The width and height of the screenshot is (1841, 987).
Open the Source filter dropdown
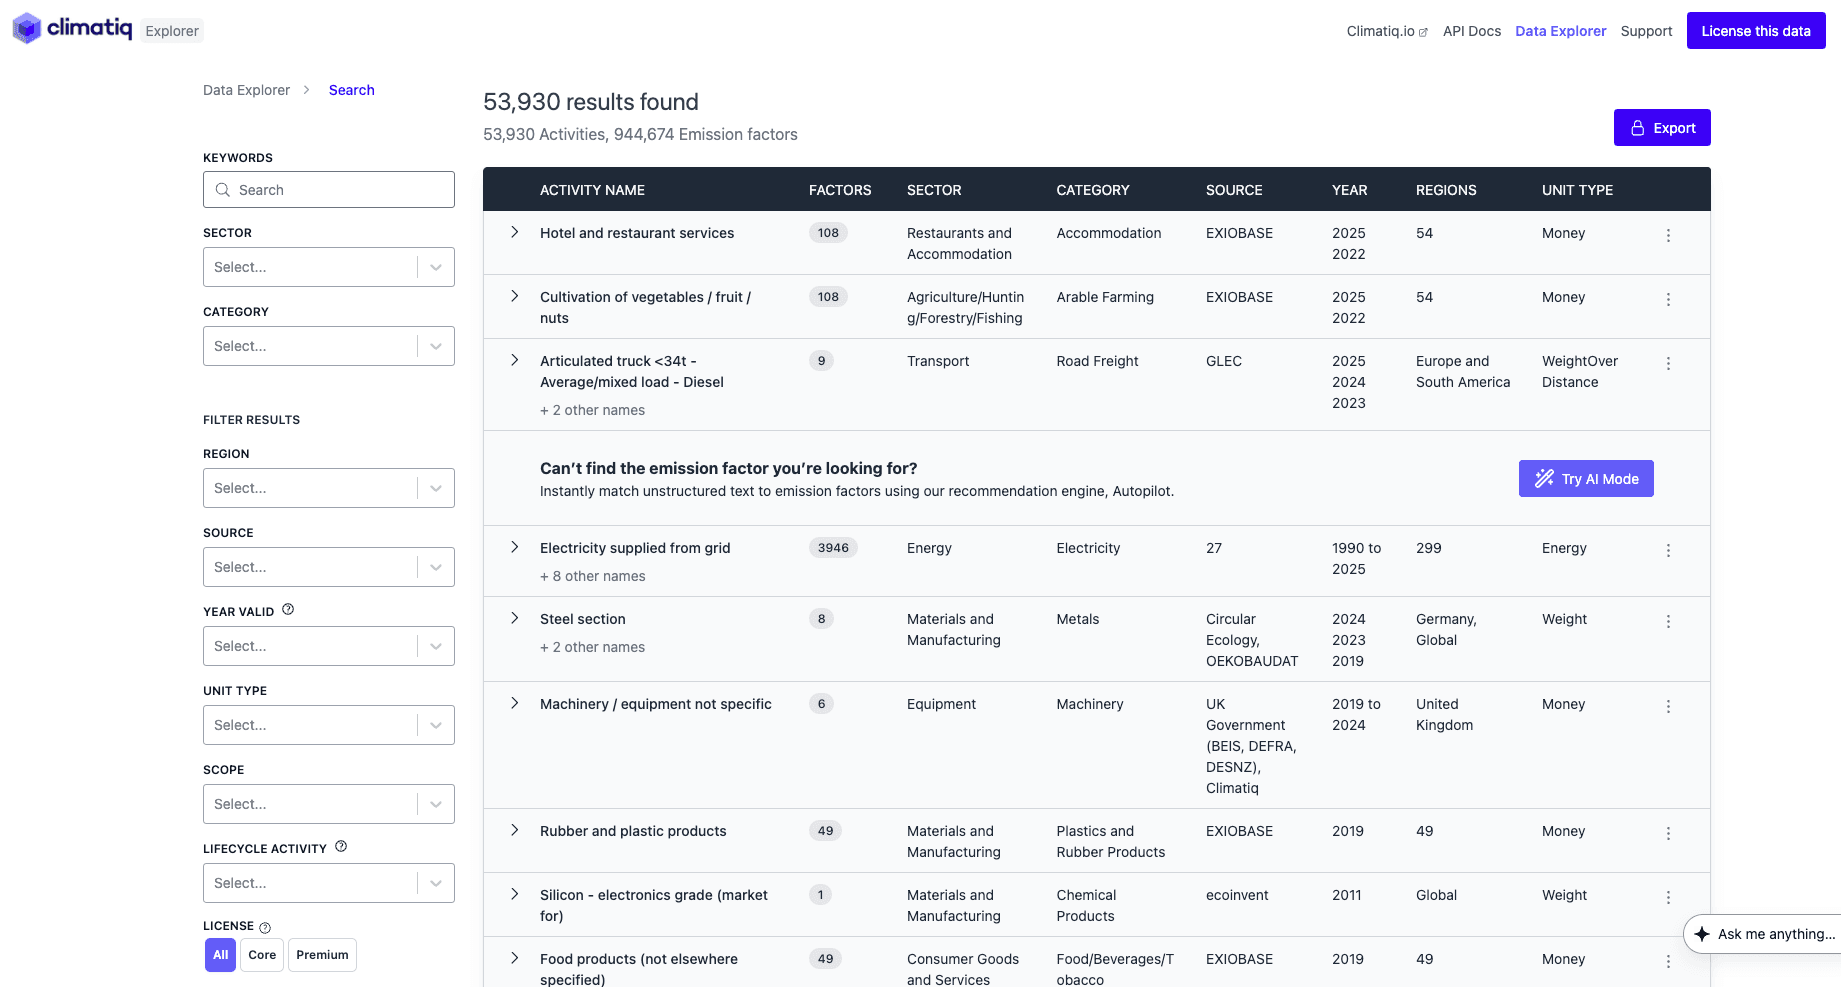[x=329, y=567]
